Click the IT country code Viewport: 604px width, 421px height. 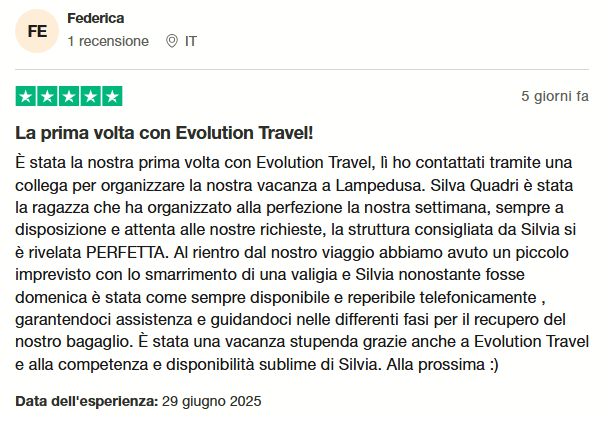[x=191, y=42]
